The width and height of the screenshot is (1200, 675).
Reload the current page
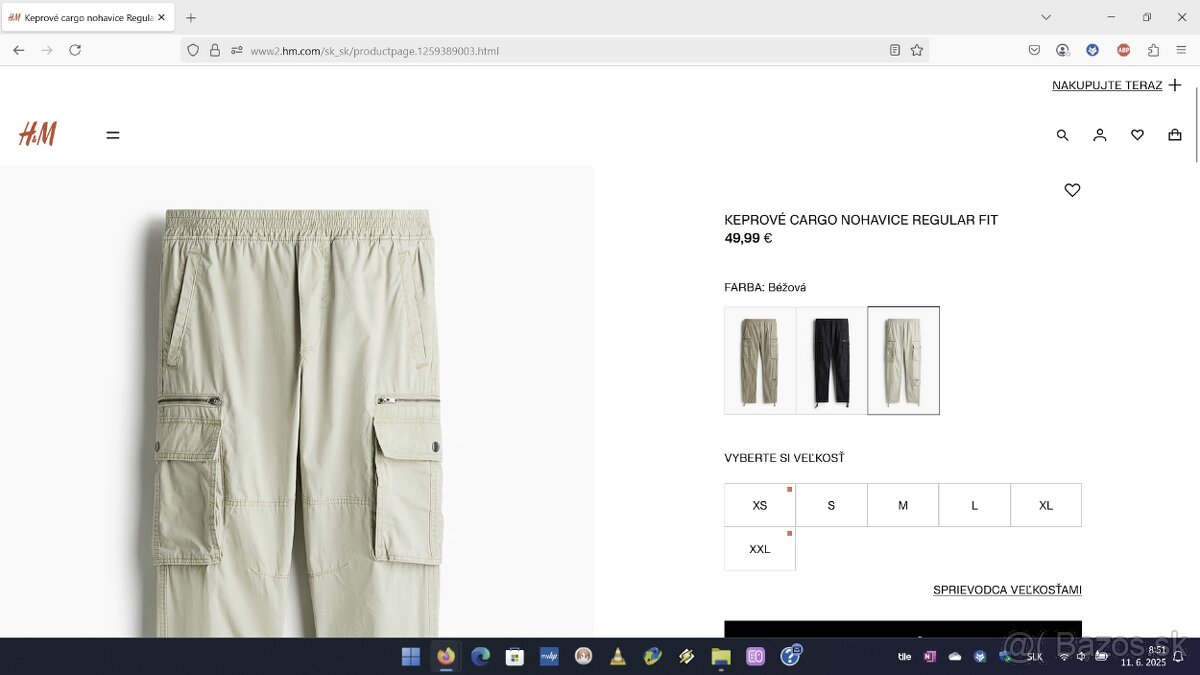point(75,50)
